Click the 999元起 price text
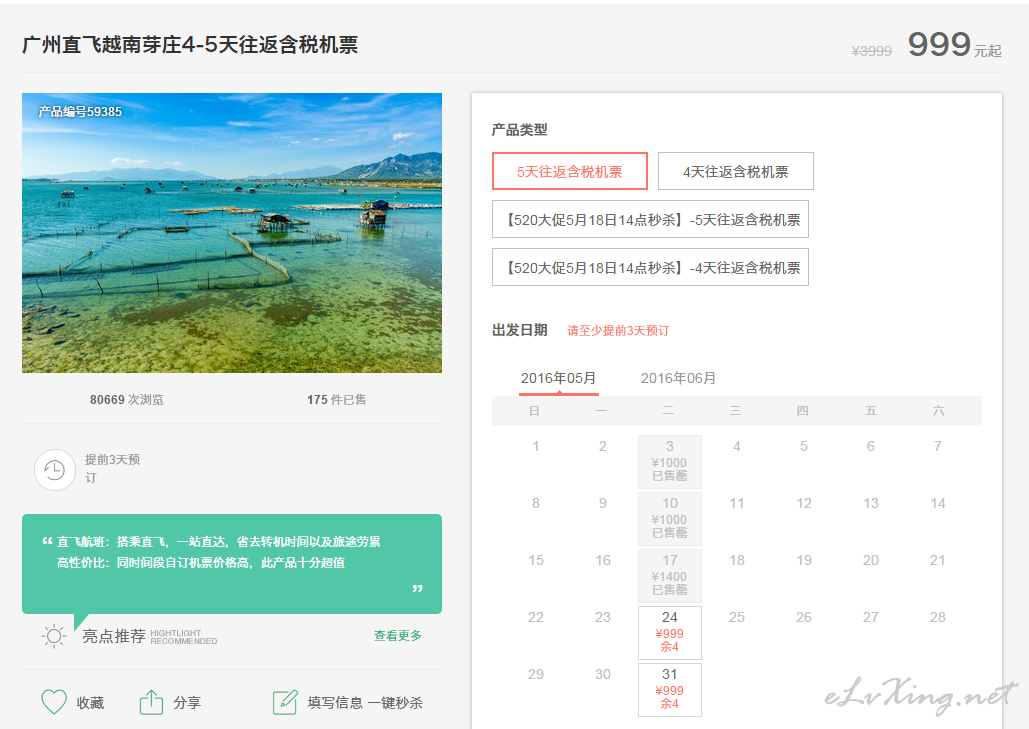This screenshot has width=1029, height=729. pyautogui.click(x=955, y=45)
